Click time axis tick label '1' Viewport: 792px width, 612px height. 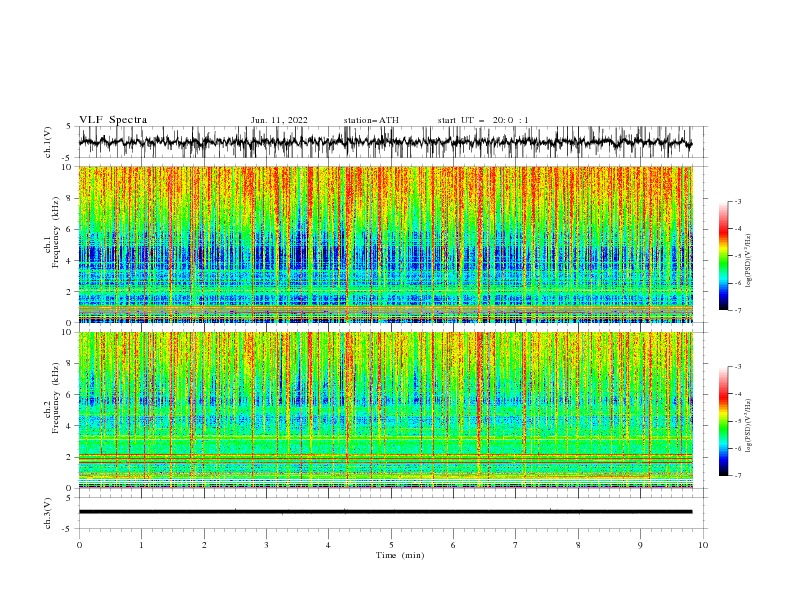click(x=141, y=545)
